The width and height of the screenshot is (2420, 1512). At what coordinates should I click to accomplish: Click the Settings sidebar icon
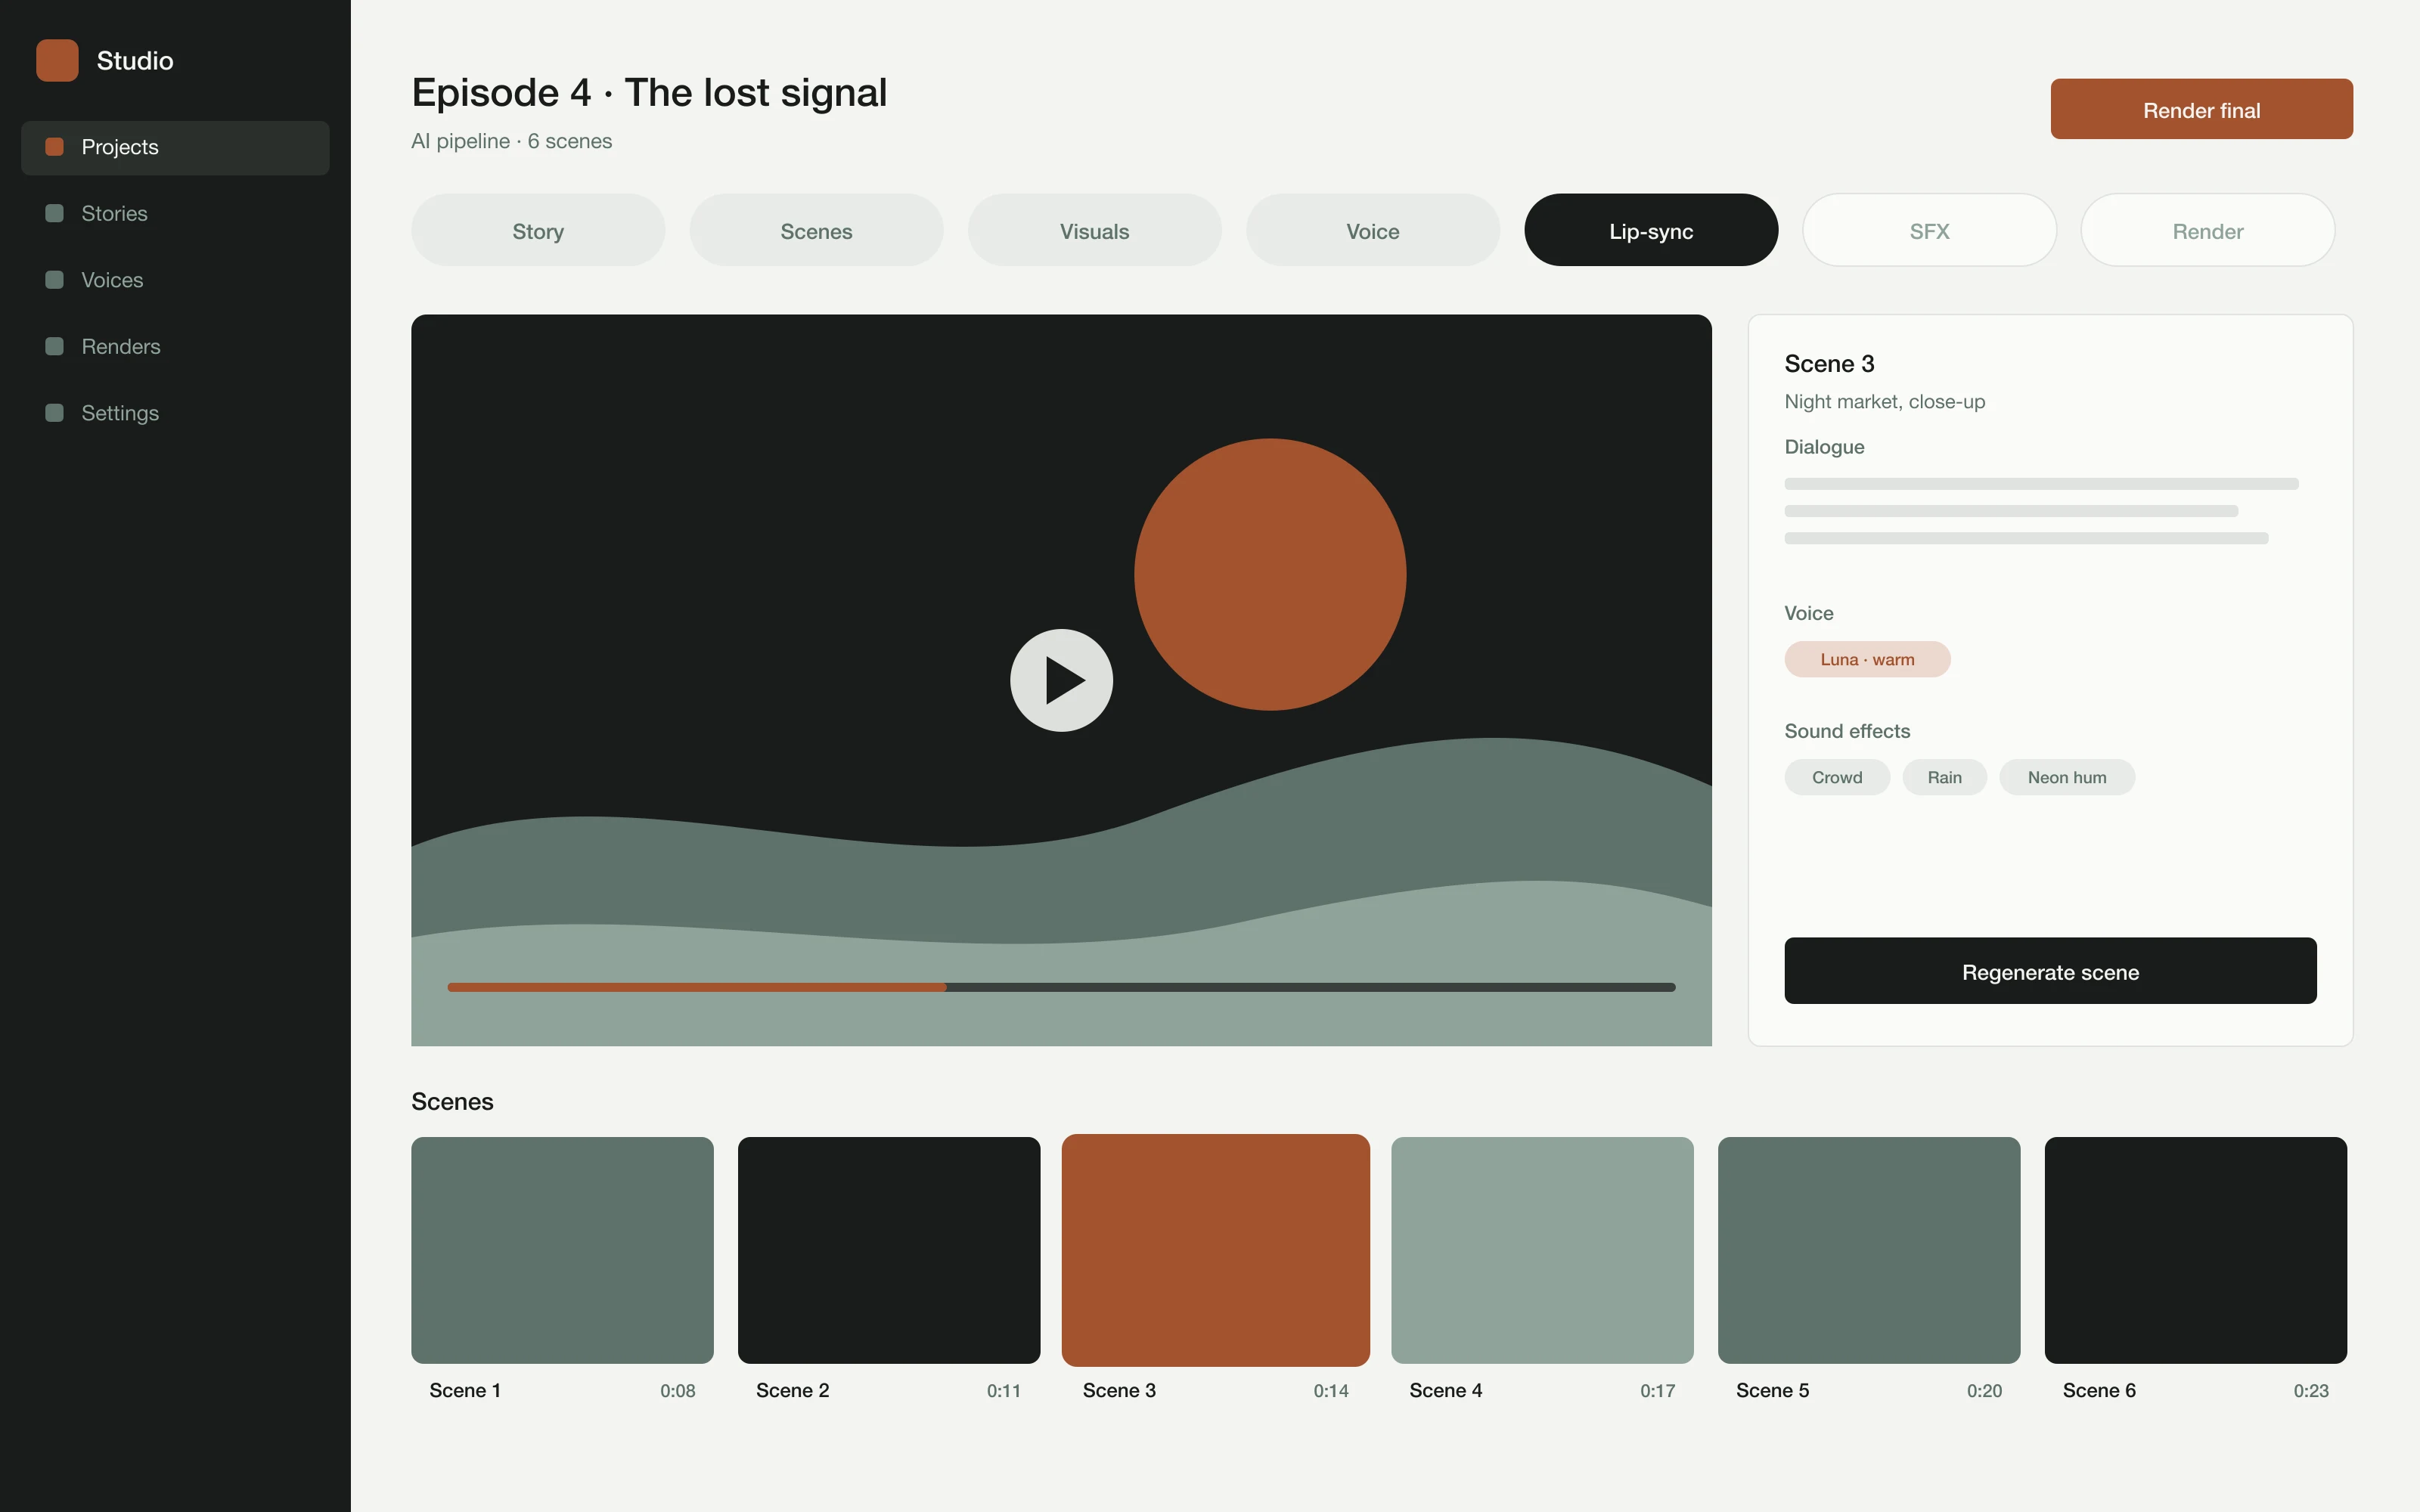coord(55,413)
